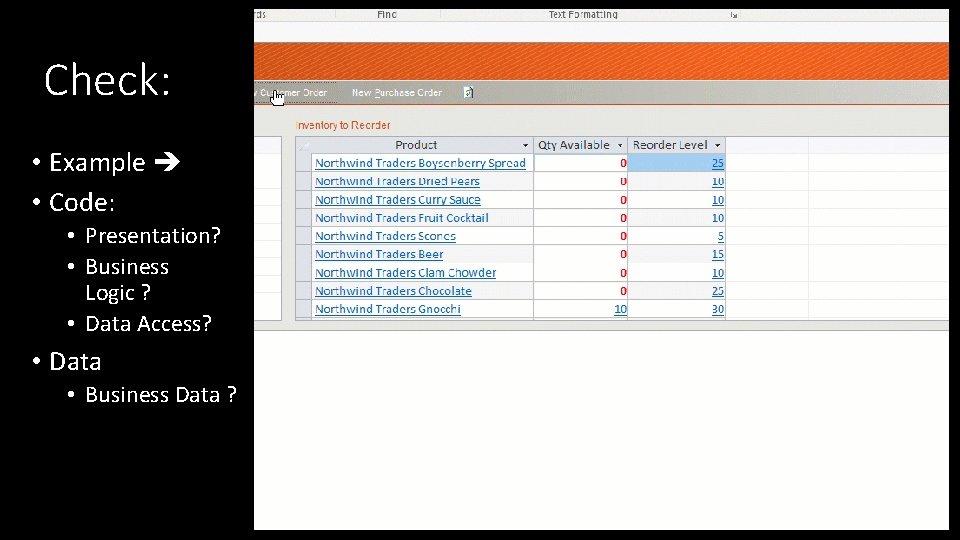Open the Text Formatting dialog launcher icon

pyautogui.click(x=733, y=15)
